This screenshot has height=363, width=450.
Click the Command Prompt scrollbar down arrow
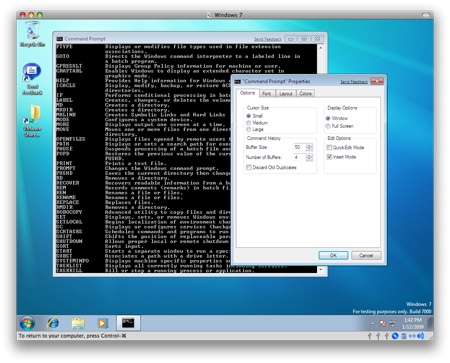click(321, 269)
